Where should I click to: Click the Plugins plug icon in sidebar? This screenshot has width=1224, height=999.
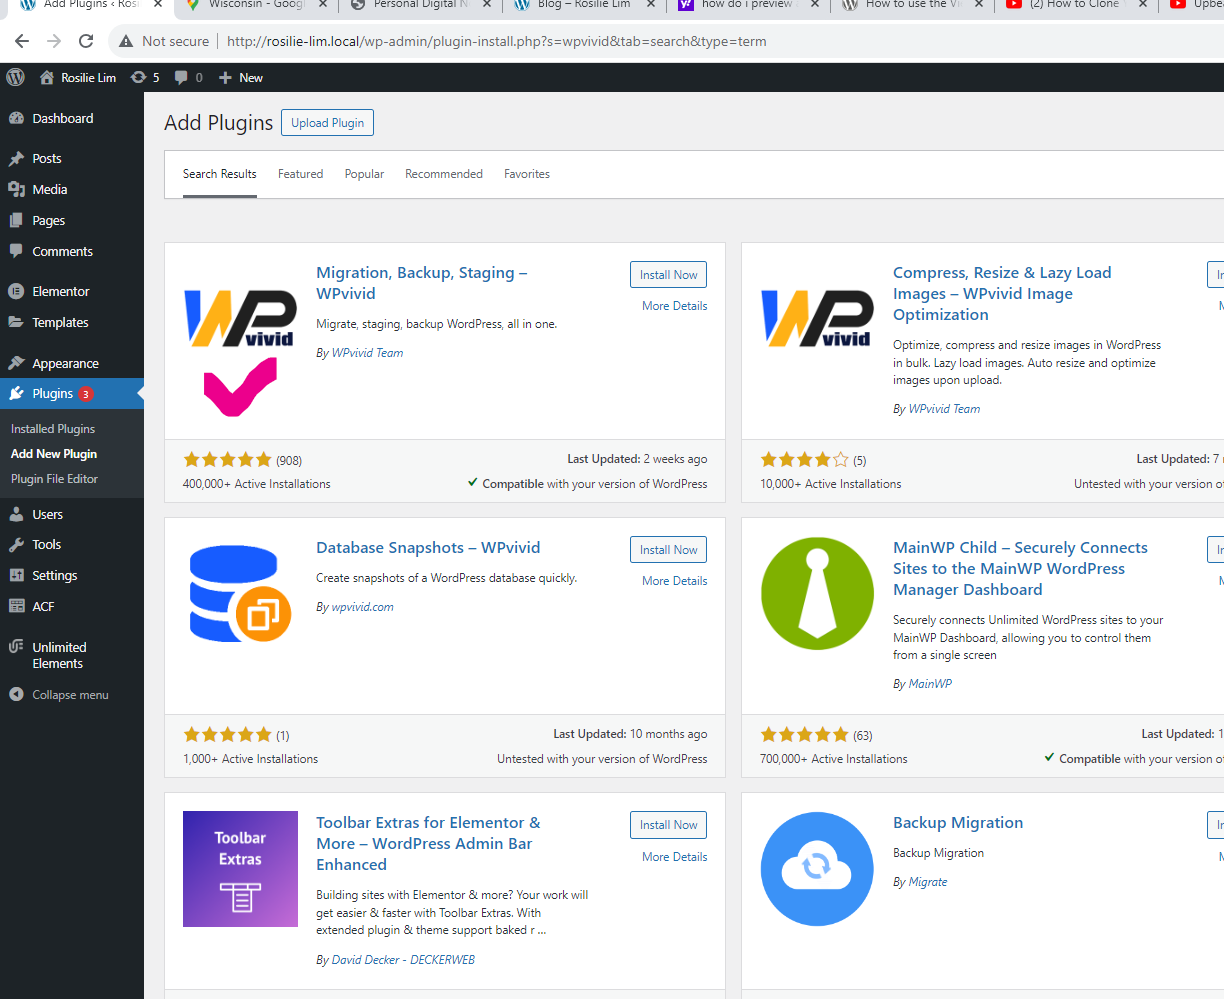(16, 393)
